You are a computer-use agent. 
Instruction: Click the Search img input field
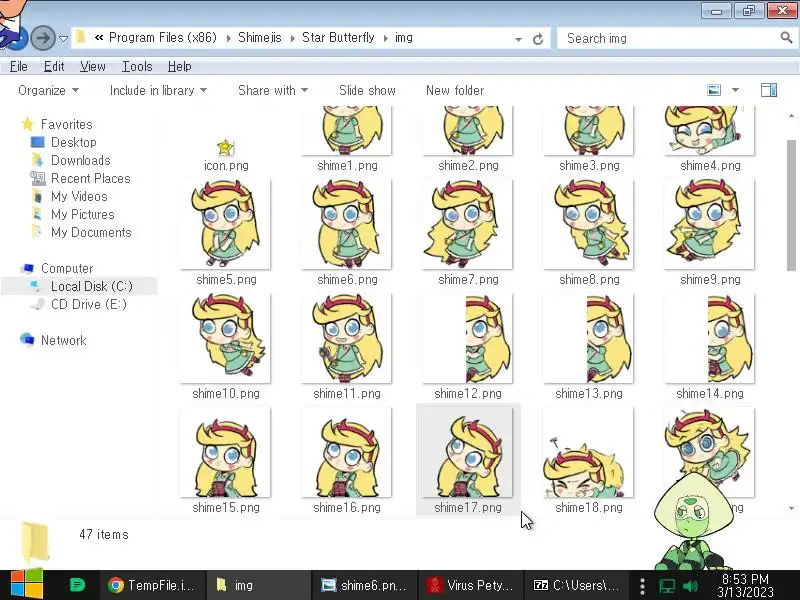point(669,38)
